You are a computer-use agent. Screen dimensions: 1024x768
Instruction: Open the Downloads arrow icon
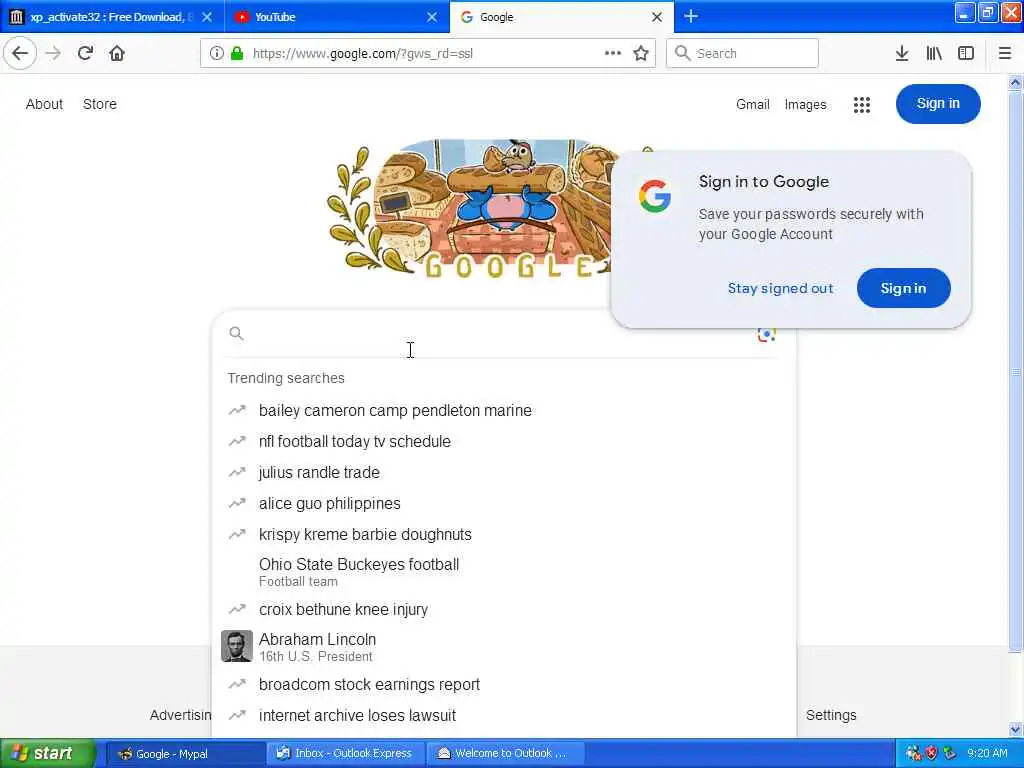pyautogui.click(x=901, y=53)
